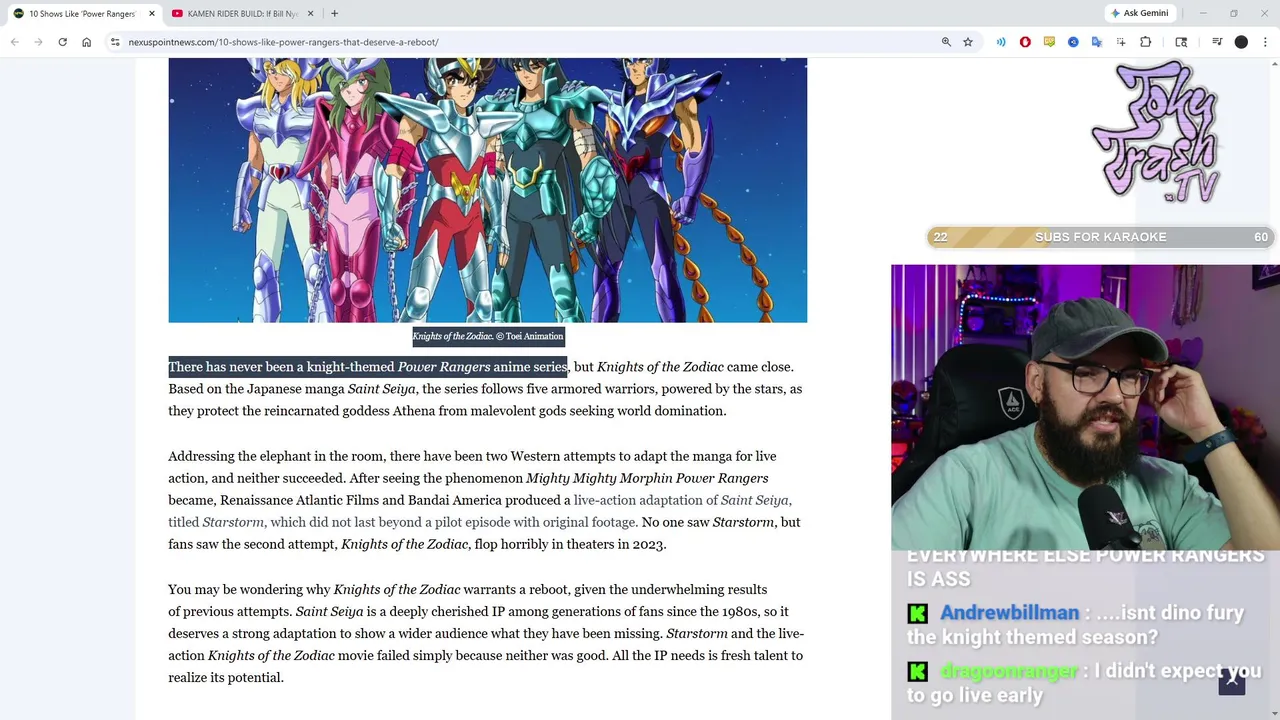1280x720 pixels.
Task: Open the media controls icon
Action: (1217, 42)
